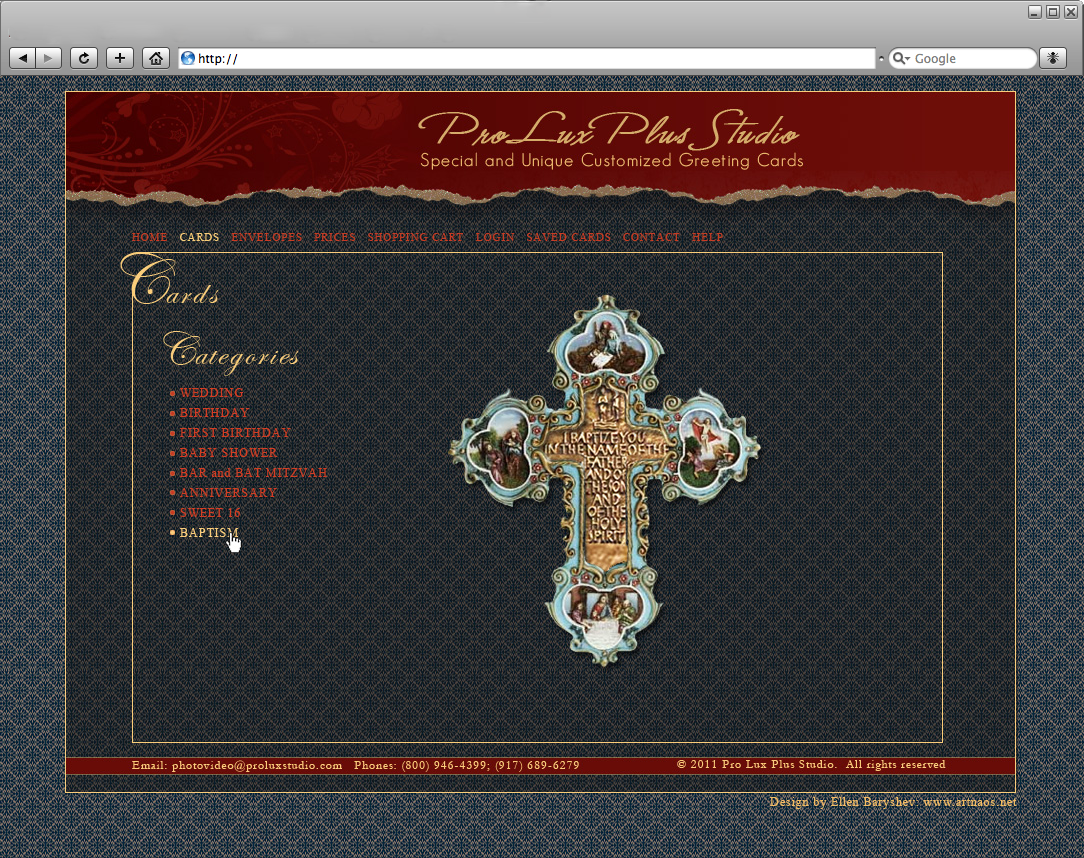Click the toolbar icon right of the Google search field

click(x=1052, y=57)
